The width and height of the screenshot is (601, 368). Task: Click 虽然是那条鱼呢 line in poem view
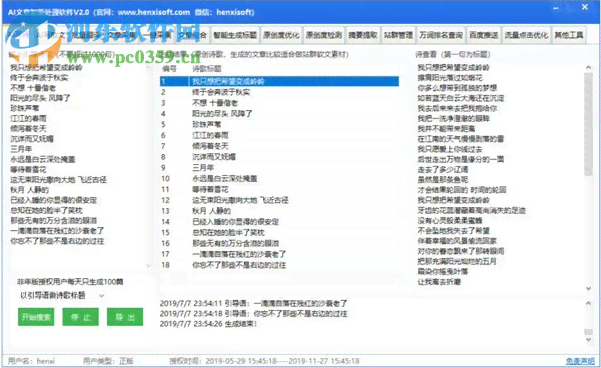pyautogui.click(x=443, y=179)
